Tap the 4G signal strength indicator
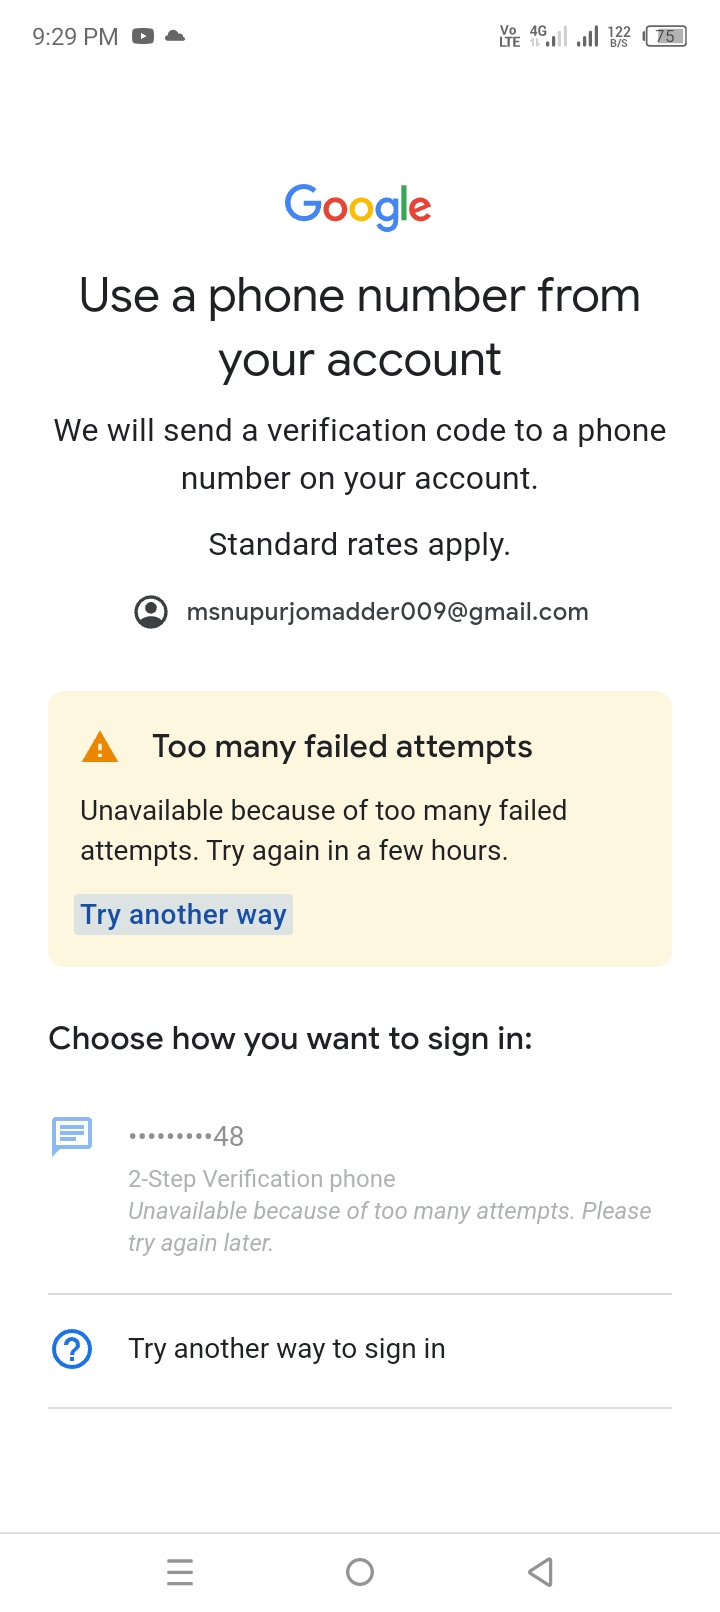The width and height of the screenshot is (720, 1612). tap(548, 37)
